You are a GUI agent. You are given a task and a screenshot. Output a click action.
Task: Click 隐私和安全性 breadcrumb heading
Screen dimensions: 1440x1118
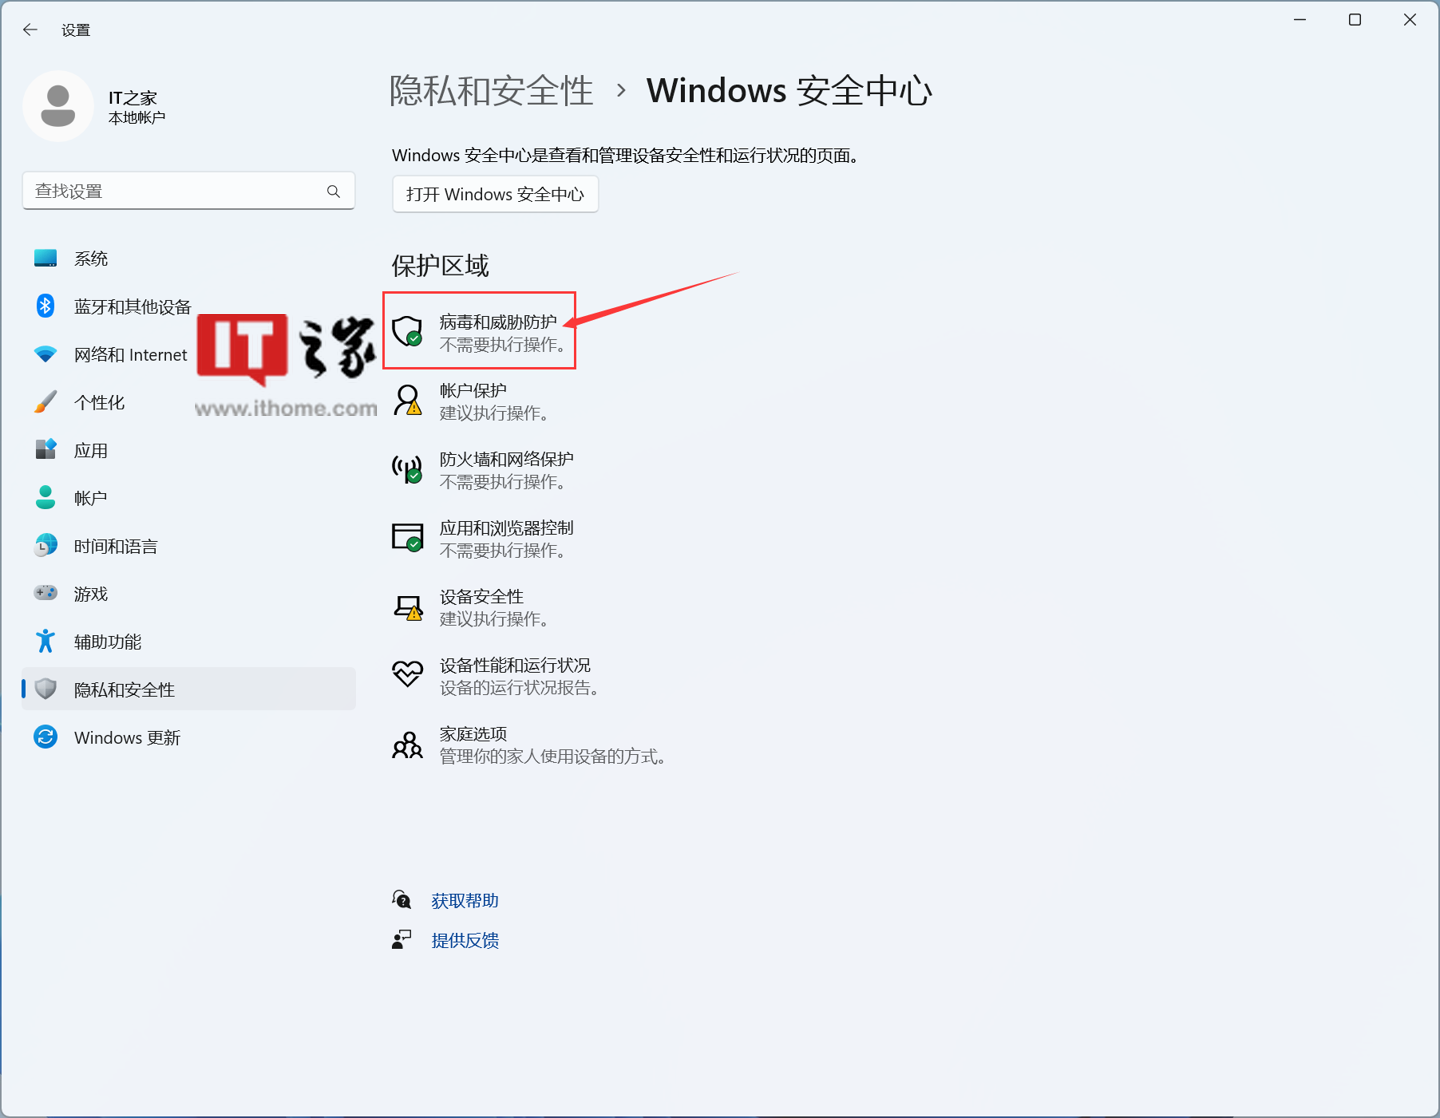click(x=491, y=91)
